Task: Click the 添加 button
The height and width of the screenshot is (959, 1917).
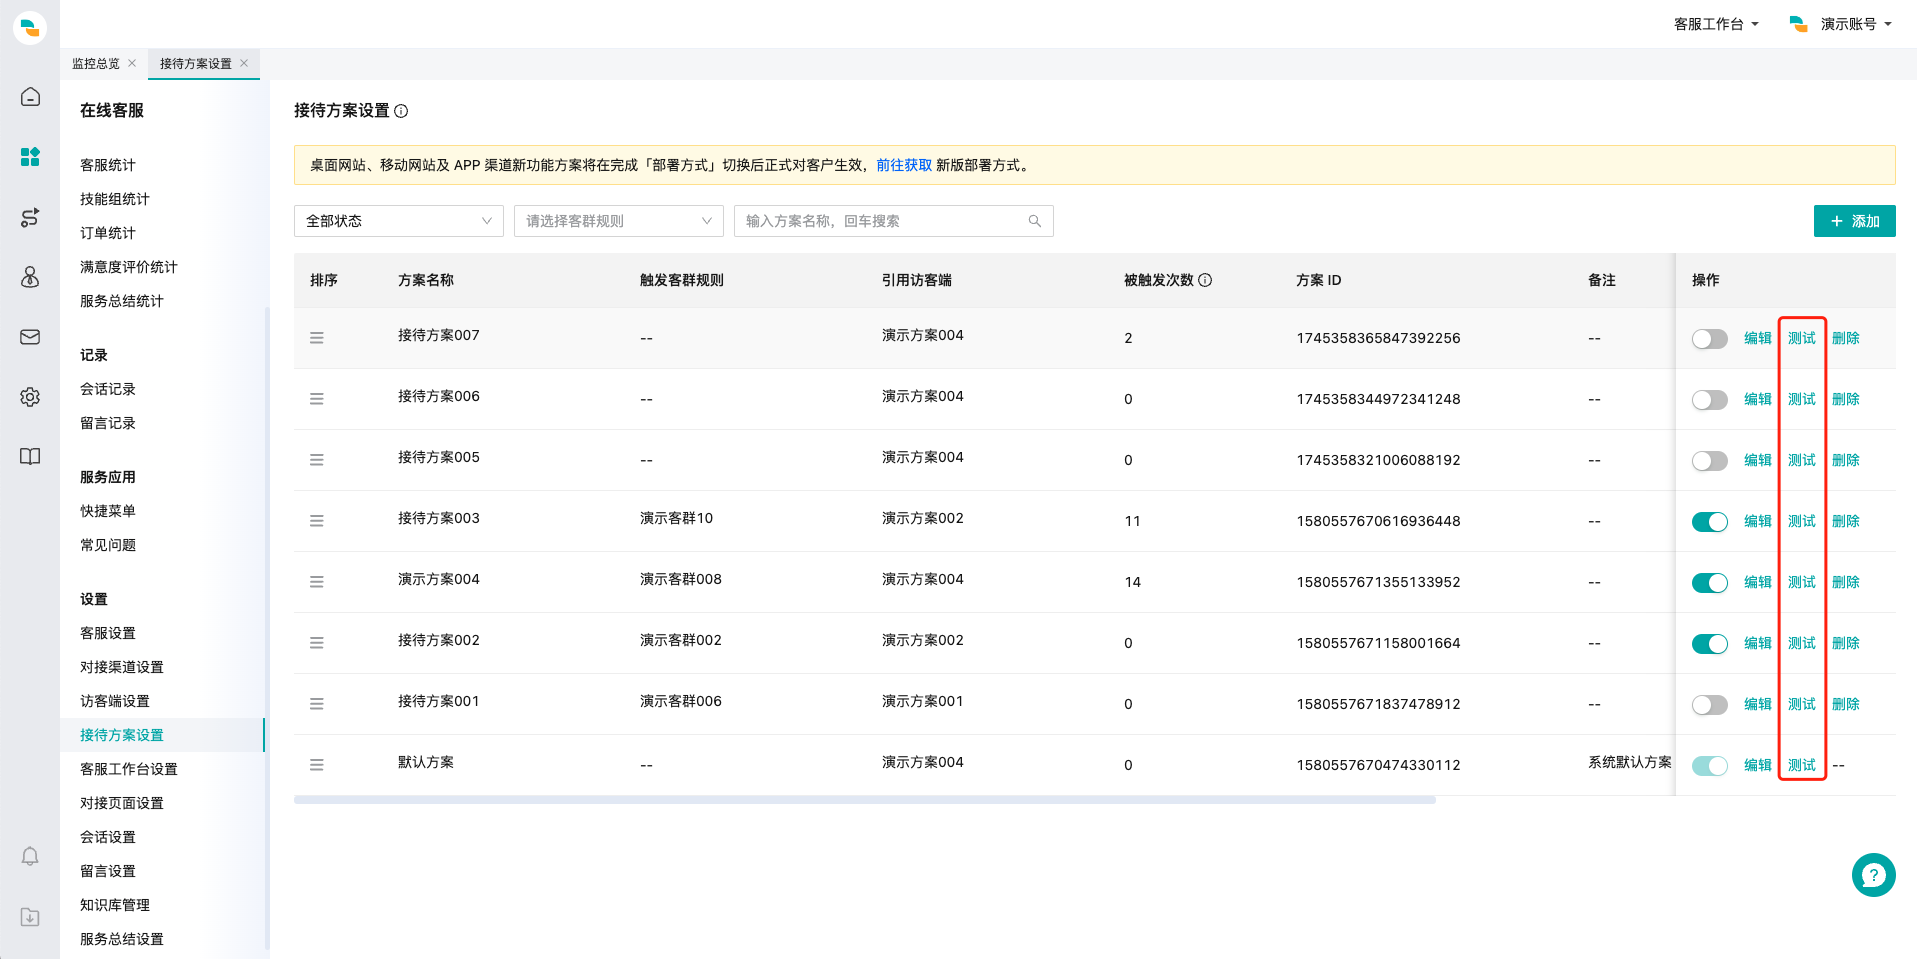Action: (x=1854, y=221)
